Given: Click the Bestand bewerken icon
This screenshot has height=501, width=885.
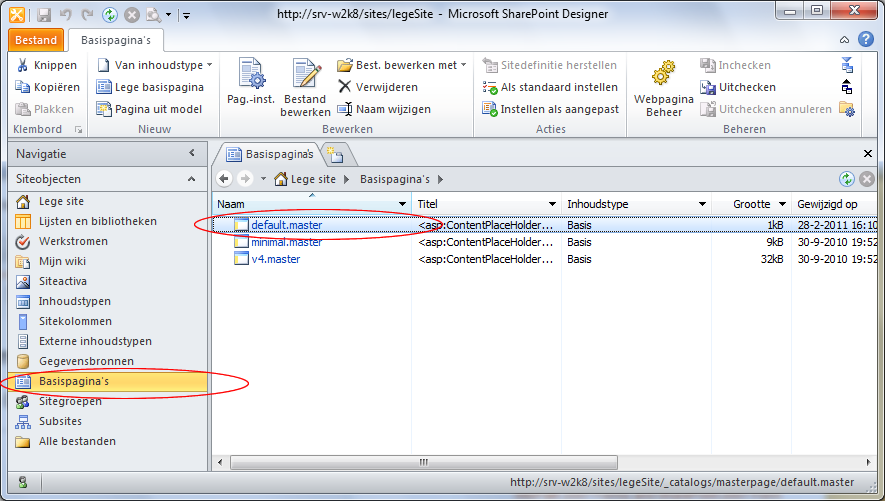Looking at the screenshot, I should [x=306, y=73].
